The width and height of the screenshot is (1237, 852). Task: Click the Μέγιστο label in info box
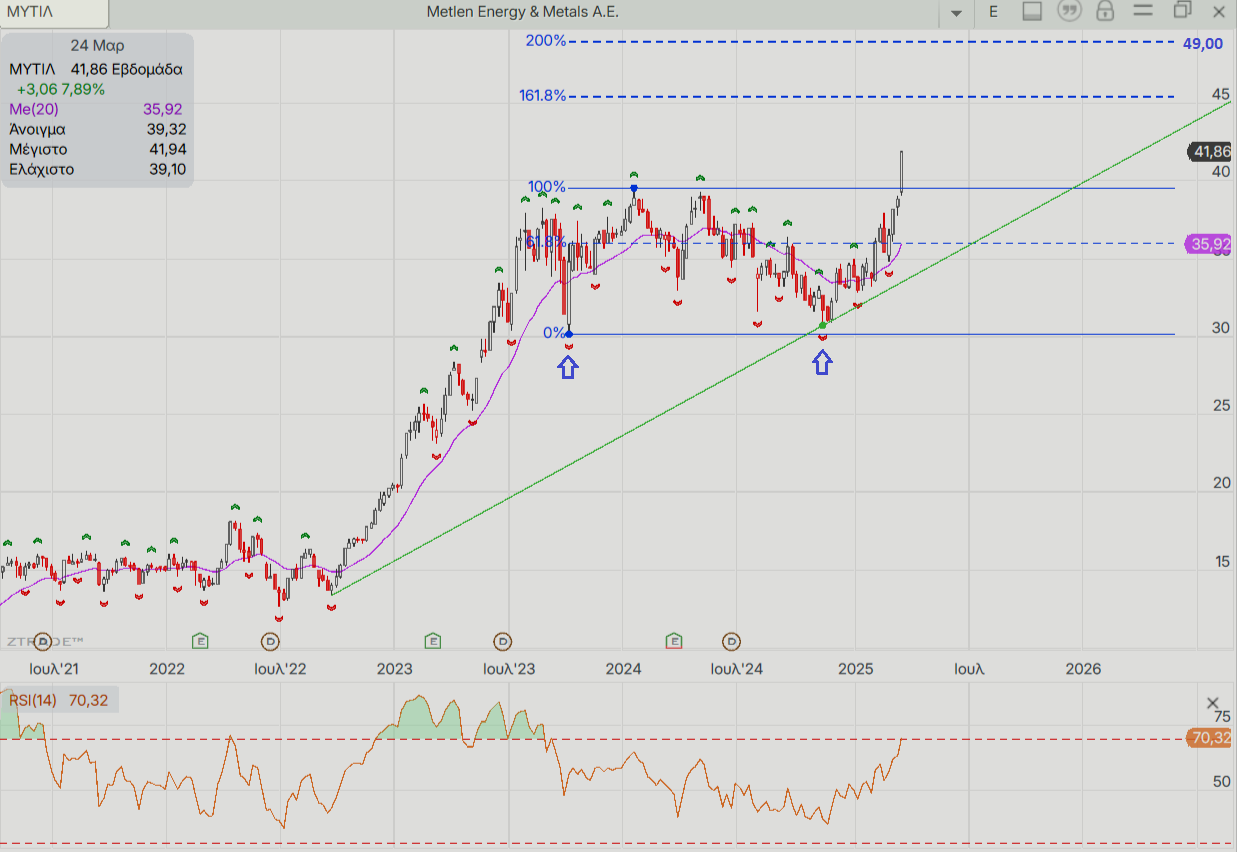pos(38,149)
